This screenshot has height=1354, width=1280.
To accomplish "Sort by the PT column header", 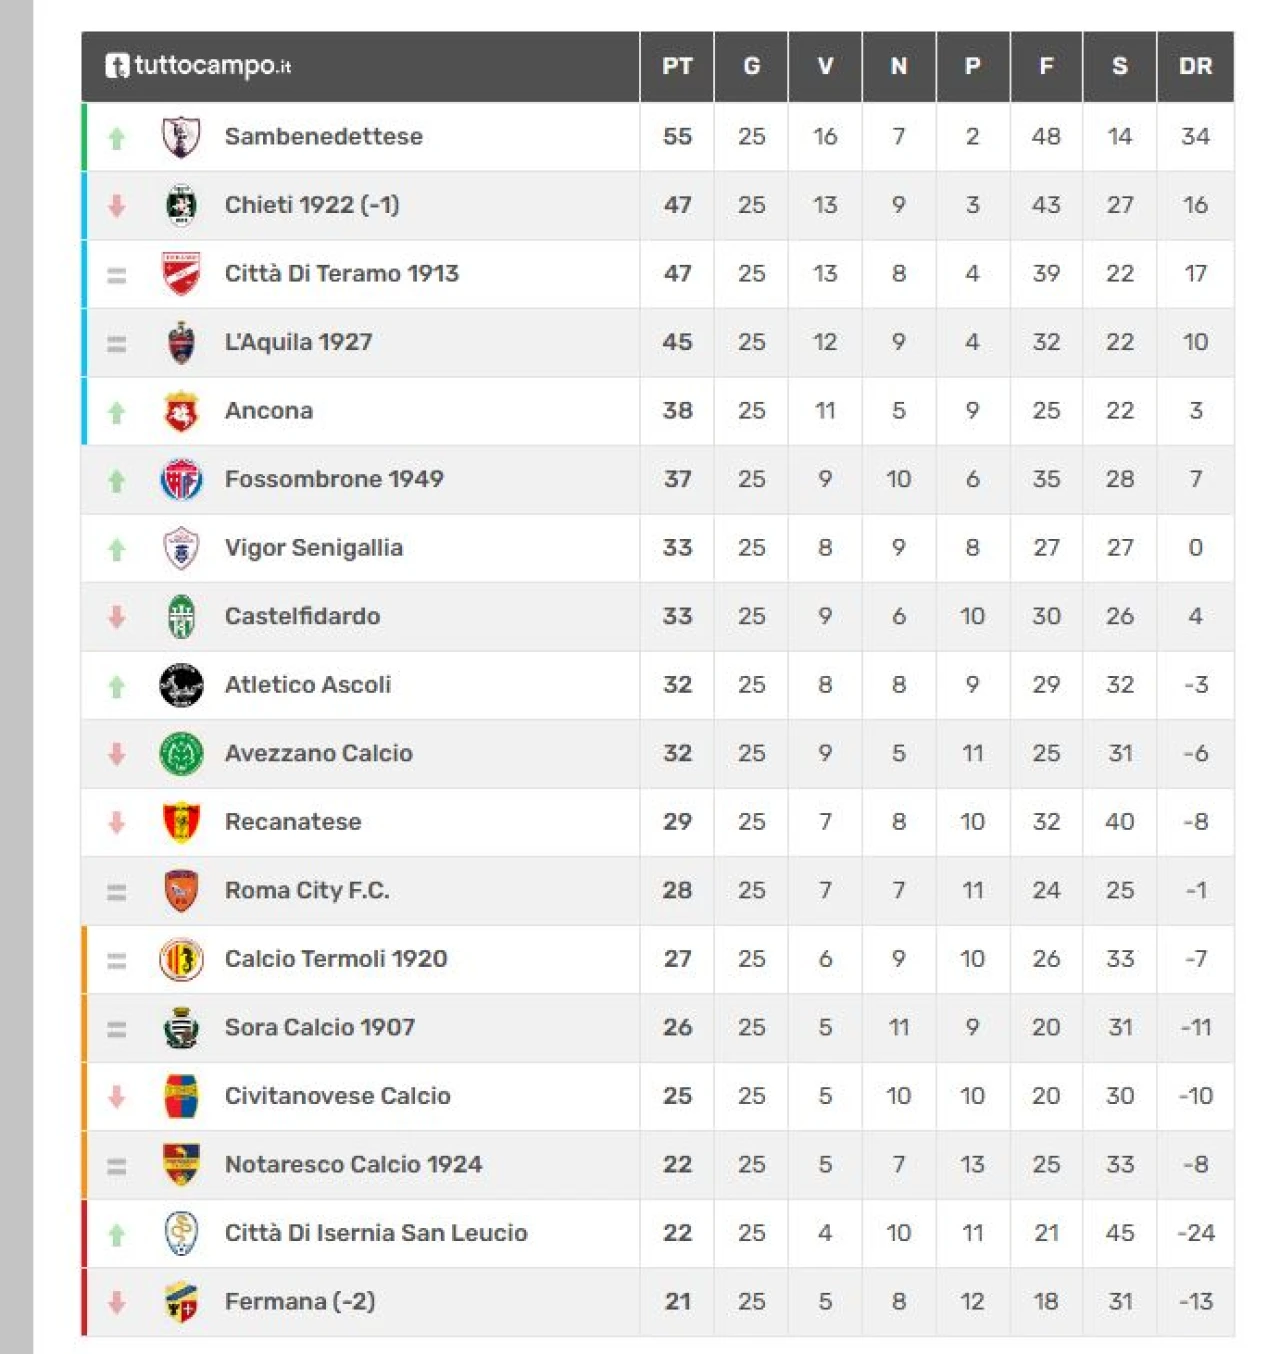I will 677,66.
